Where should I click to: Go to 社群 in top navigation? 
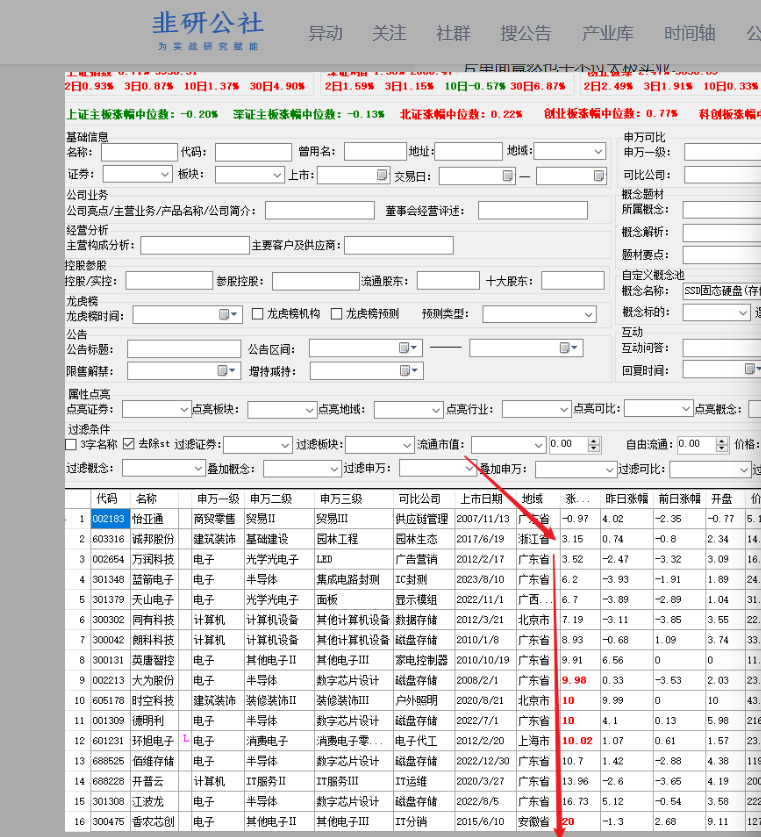point(453,34)
